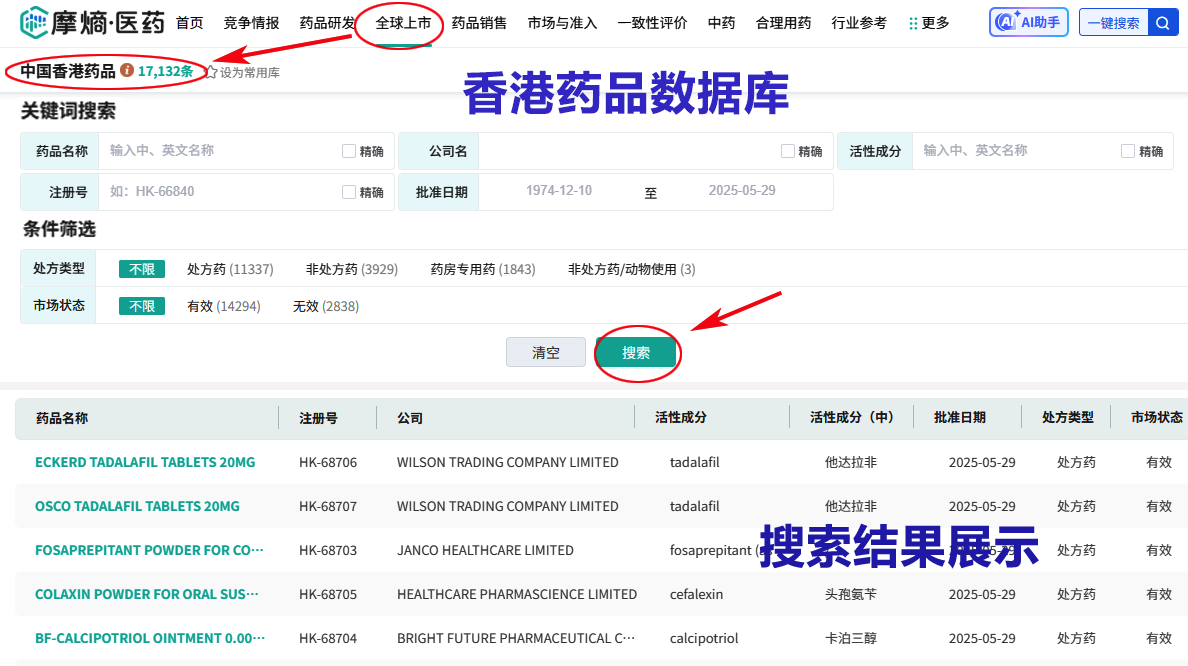Open the 一致性评价 menu
1188x666 pixels.
652,23
